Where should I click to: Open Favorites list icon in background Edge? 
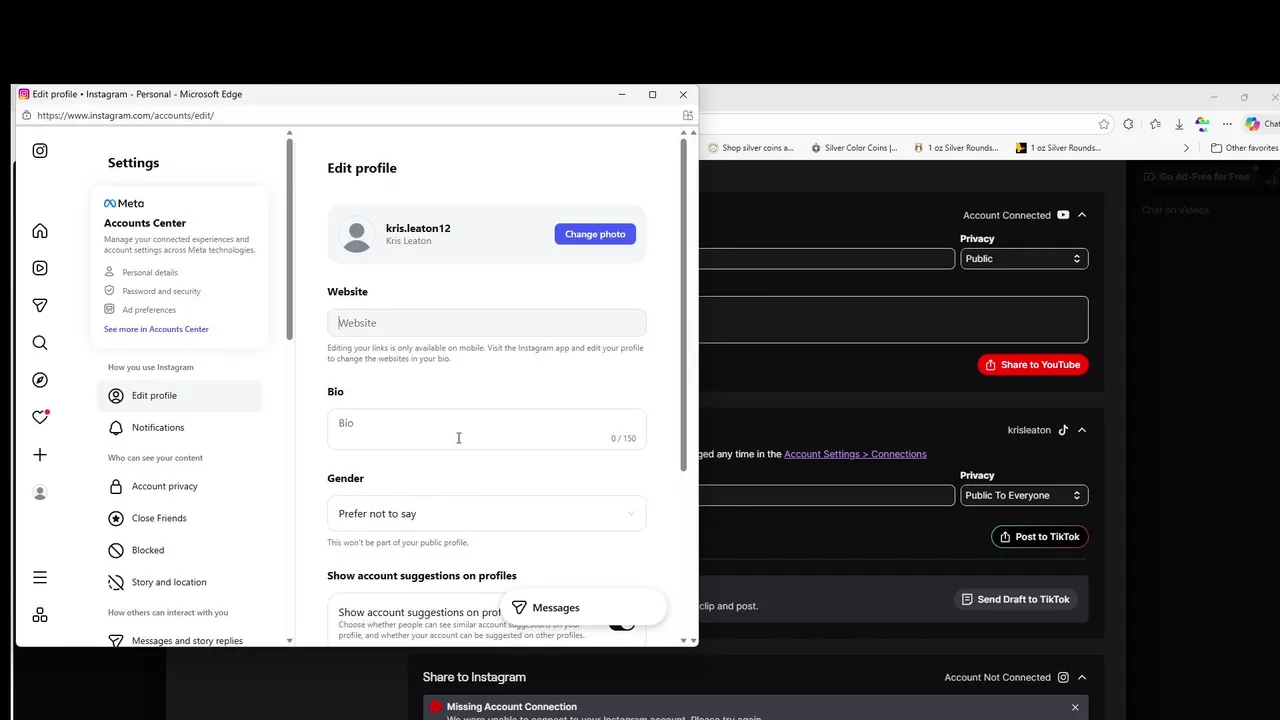(1155, 124)
